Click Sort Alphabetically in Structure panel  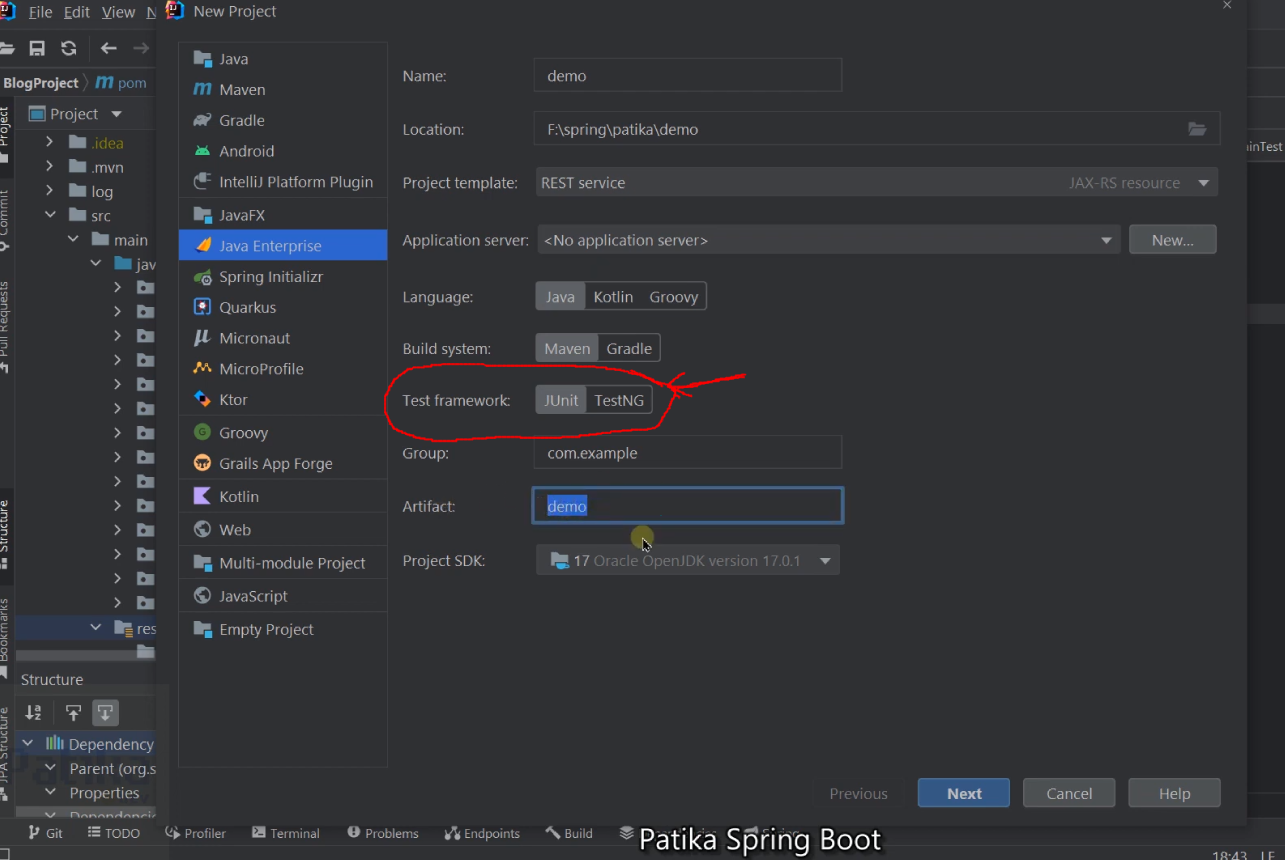[x=34, y=712]
